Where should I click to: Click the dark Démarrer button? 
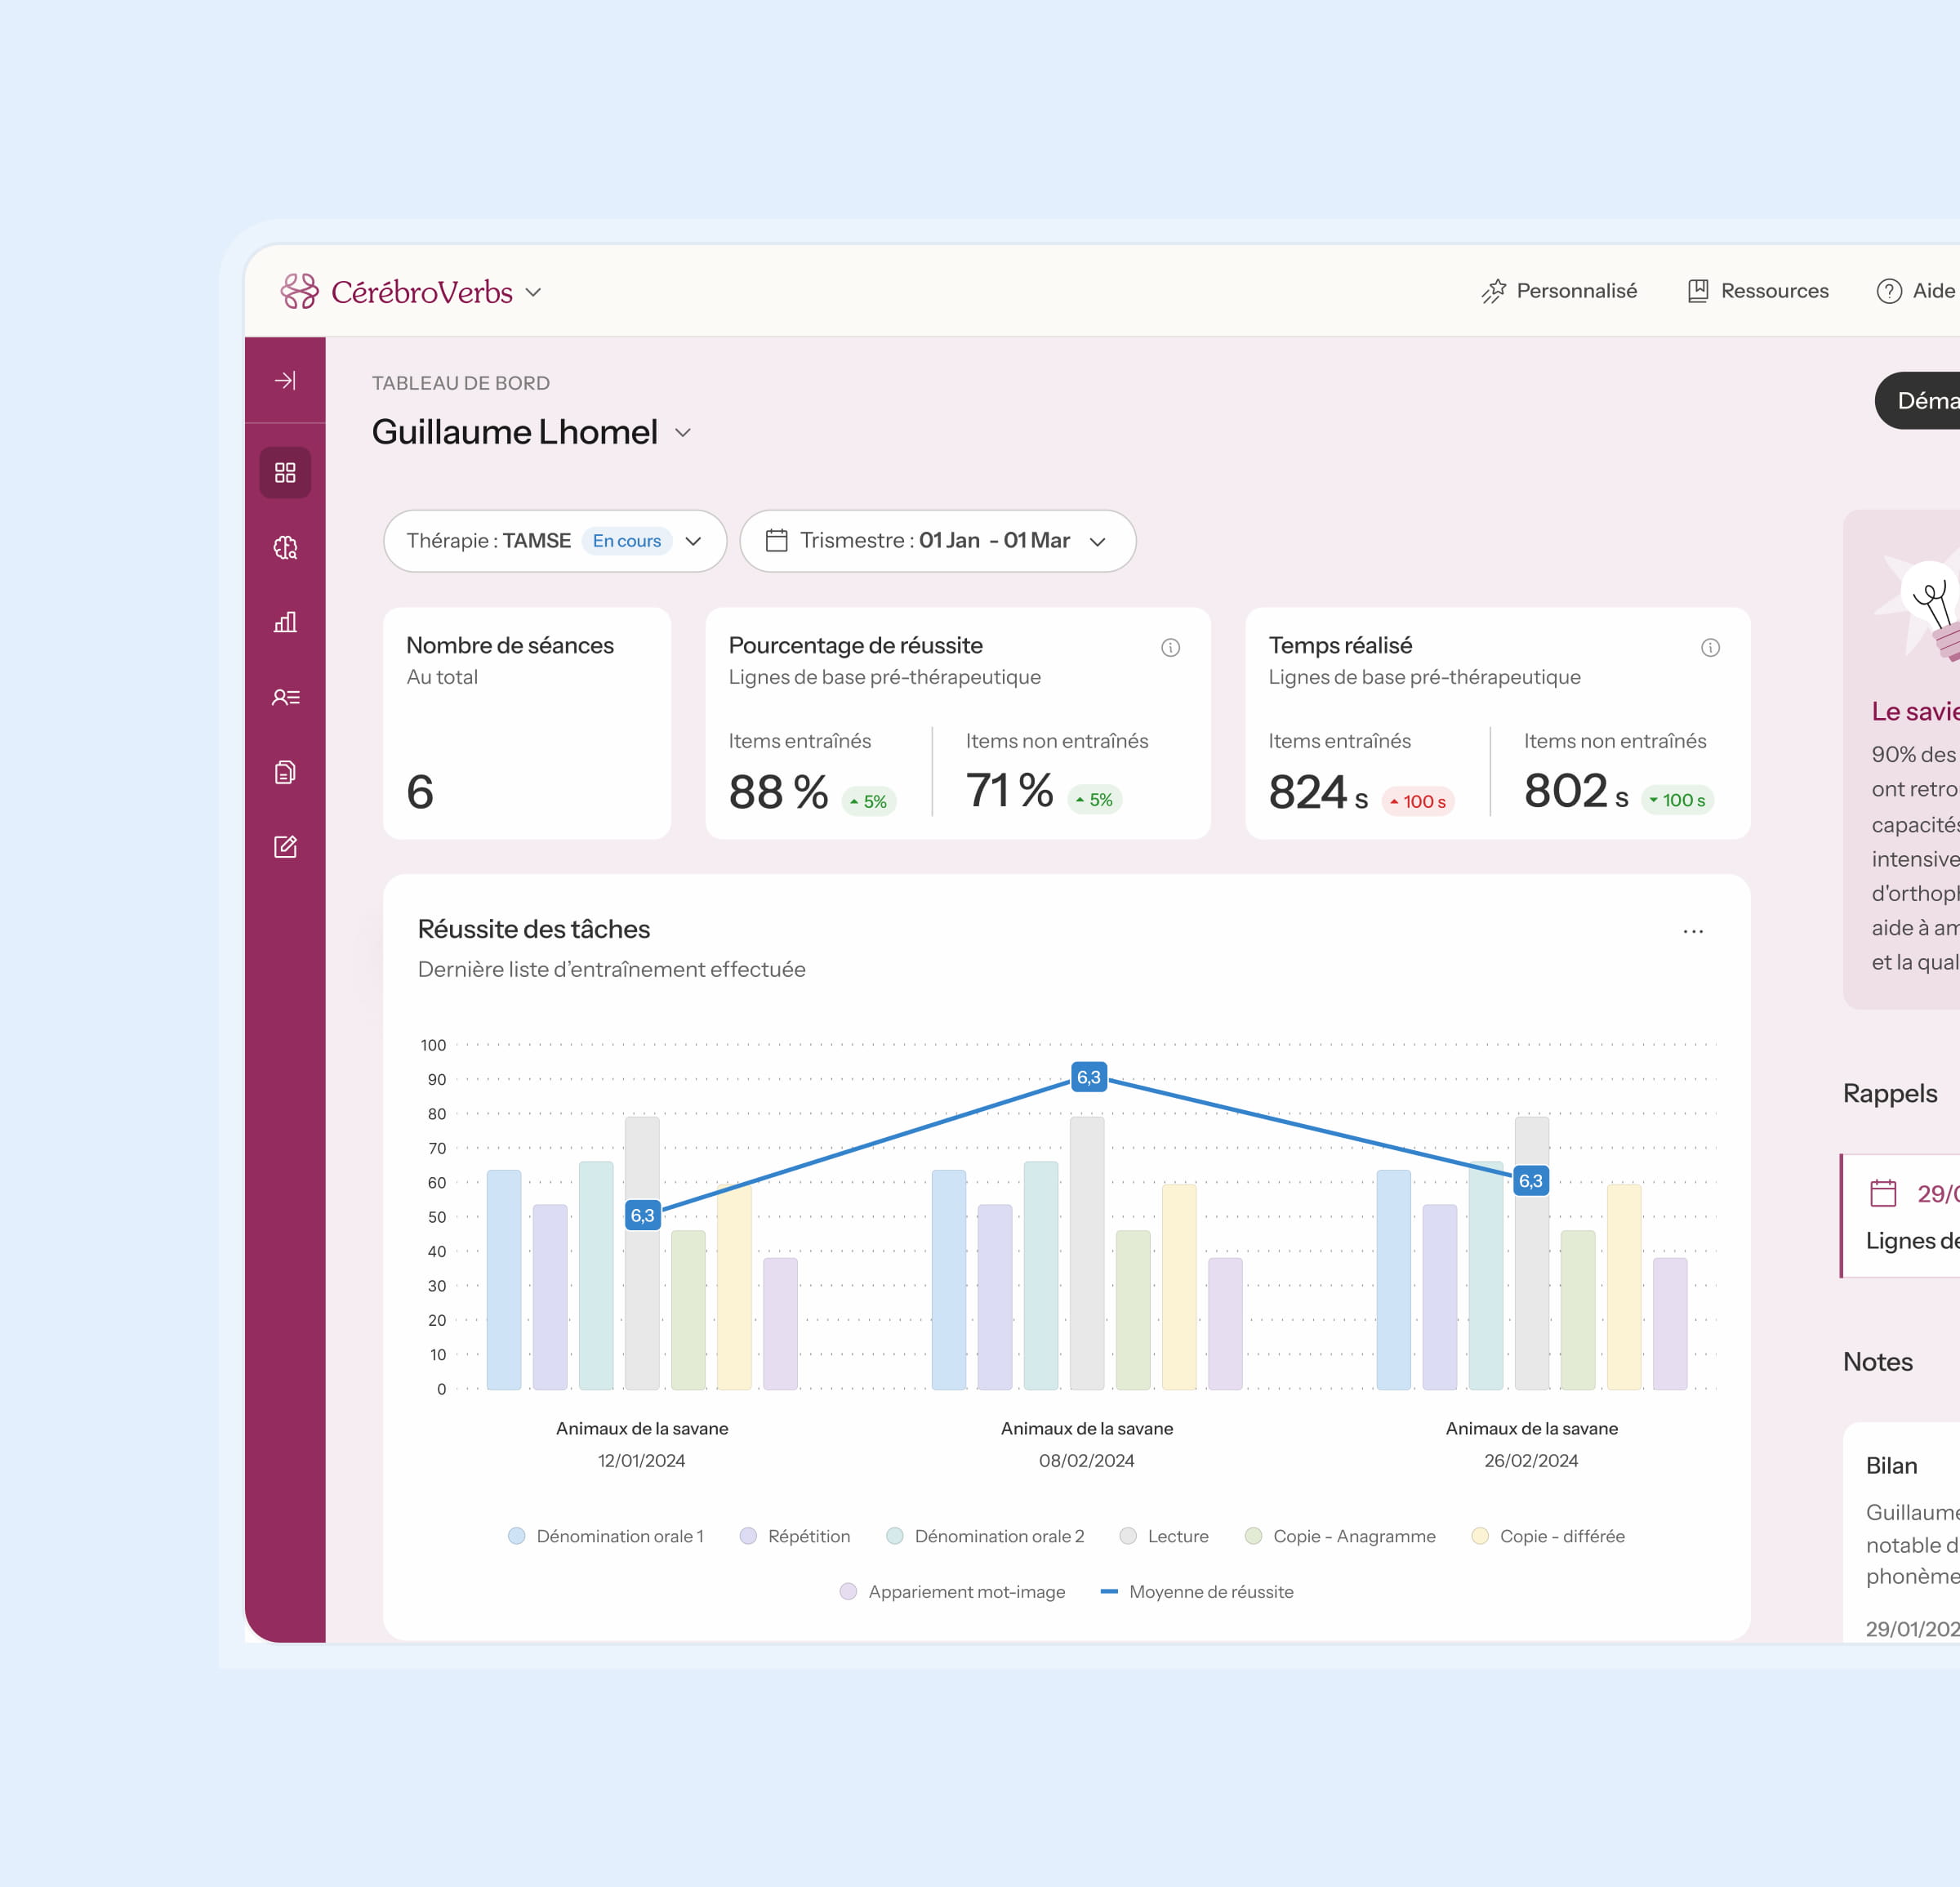click(1917, 401)
